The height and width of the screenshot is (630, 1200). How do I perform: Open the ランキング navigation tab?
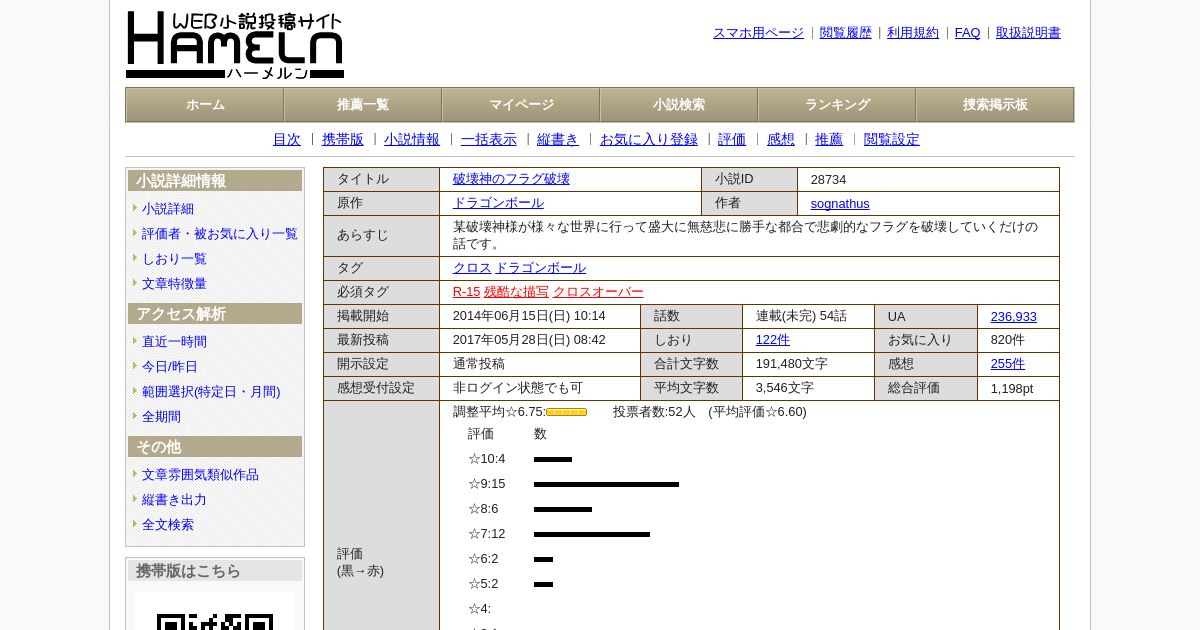pyautogui.click(x=837, y=105)
